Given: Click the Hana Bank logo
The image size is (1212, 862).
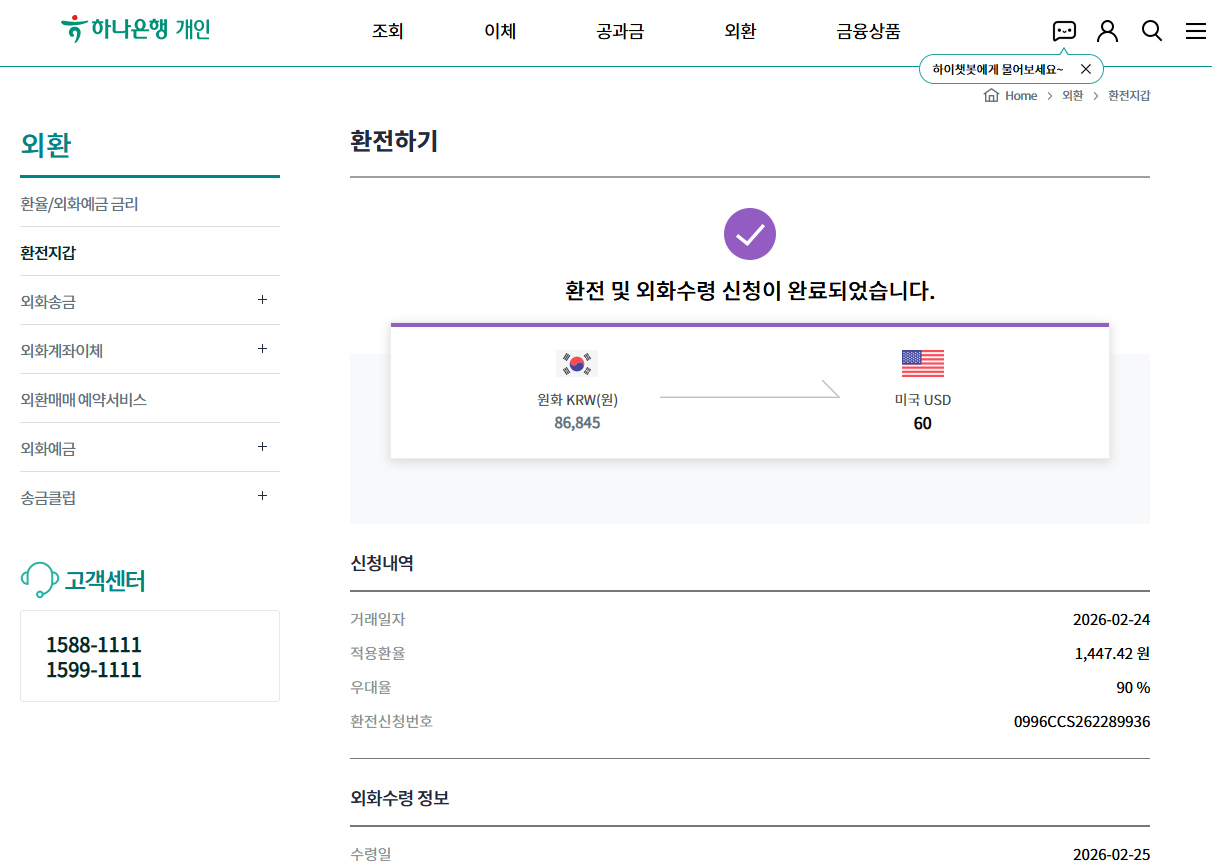Looking at the screenshot, I should pos(135,29).
